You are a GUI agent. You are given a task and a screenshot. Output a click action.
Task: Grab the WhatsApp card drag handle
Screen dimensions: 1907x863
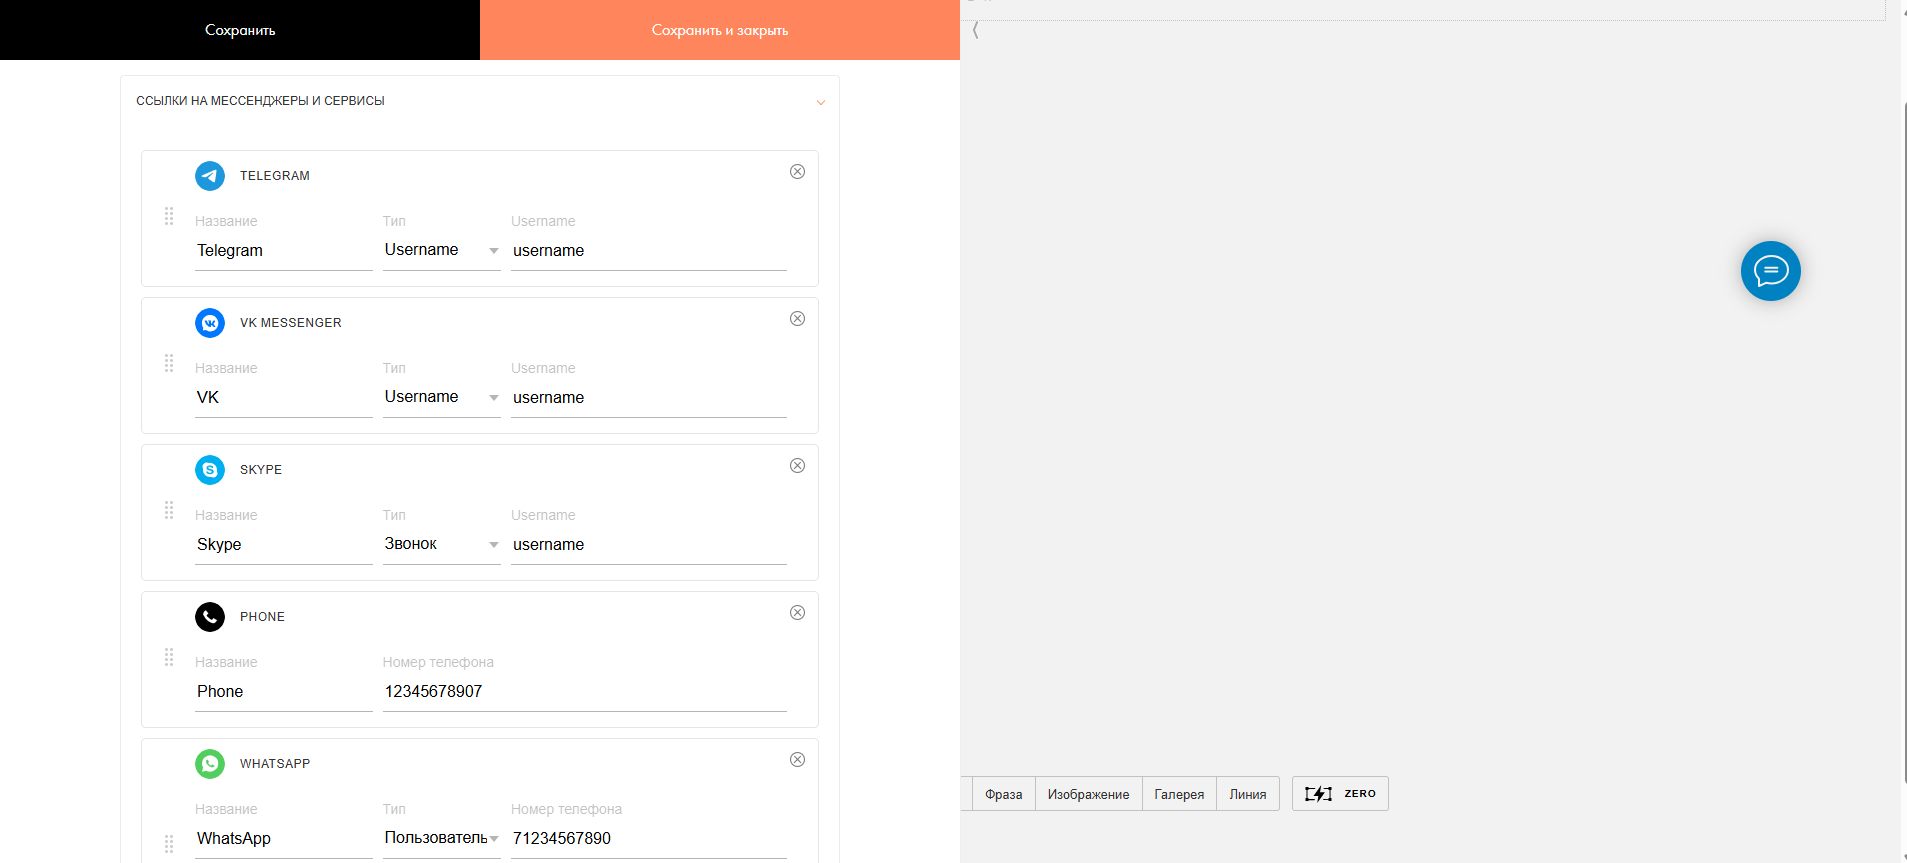click(x=169, y=843)
